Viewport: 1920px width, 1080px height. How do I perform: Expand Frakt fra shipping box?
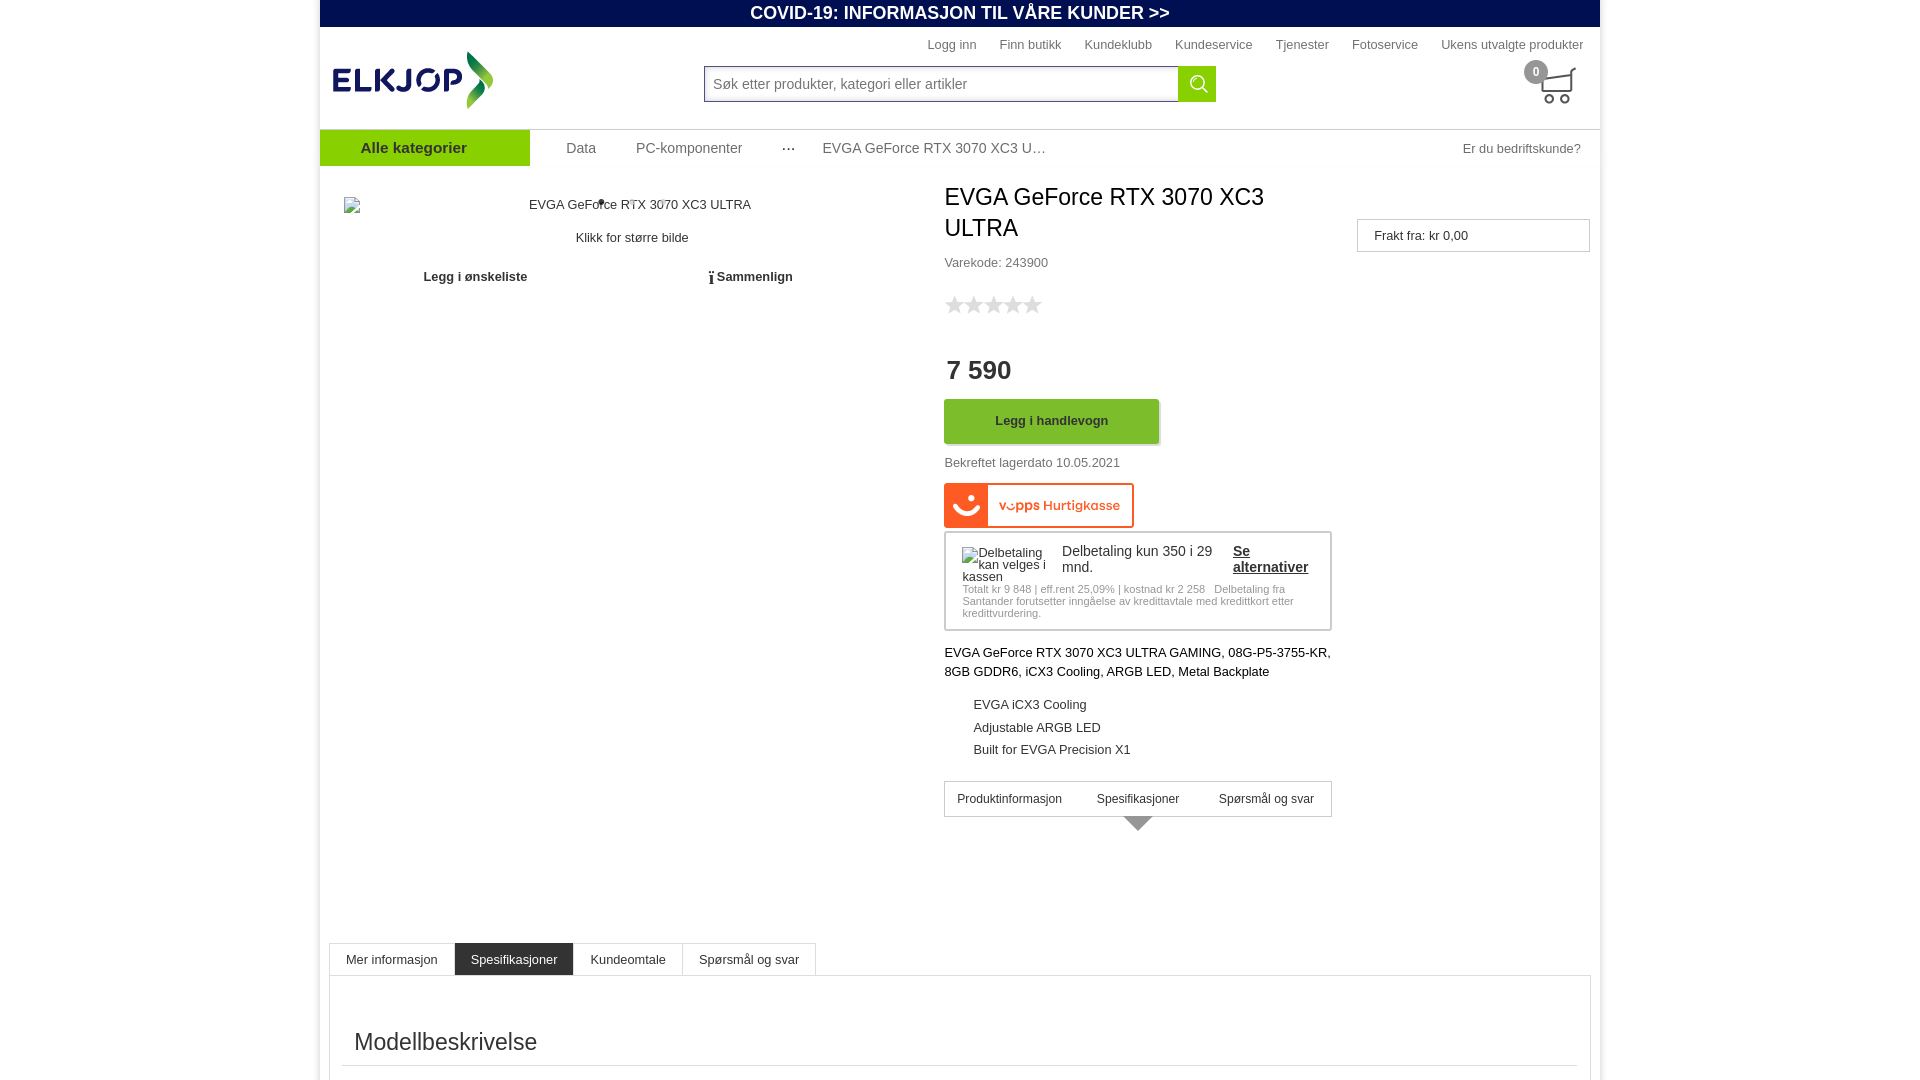[x=1473, y=236]
